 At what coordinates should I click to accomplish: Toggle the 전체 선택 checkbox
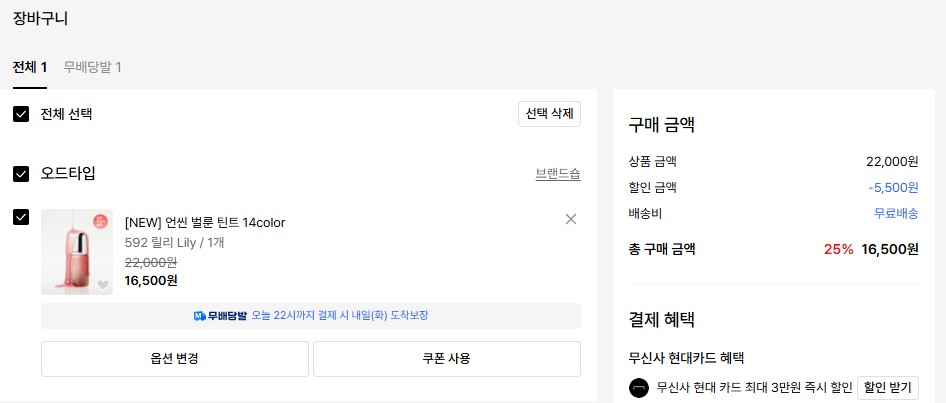[21, 114]
